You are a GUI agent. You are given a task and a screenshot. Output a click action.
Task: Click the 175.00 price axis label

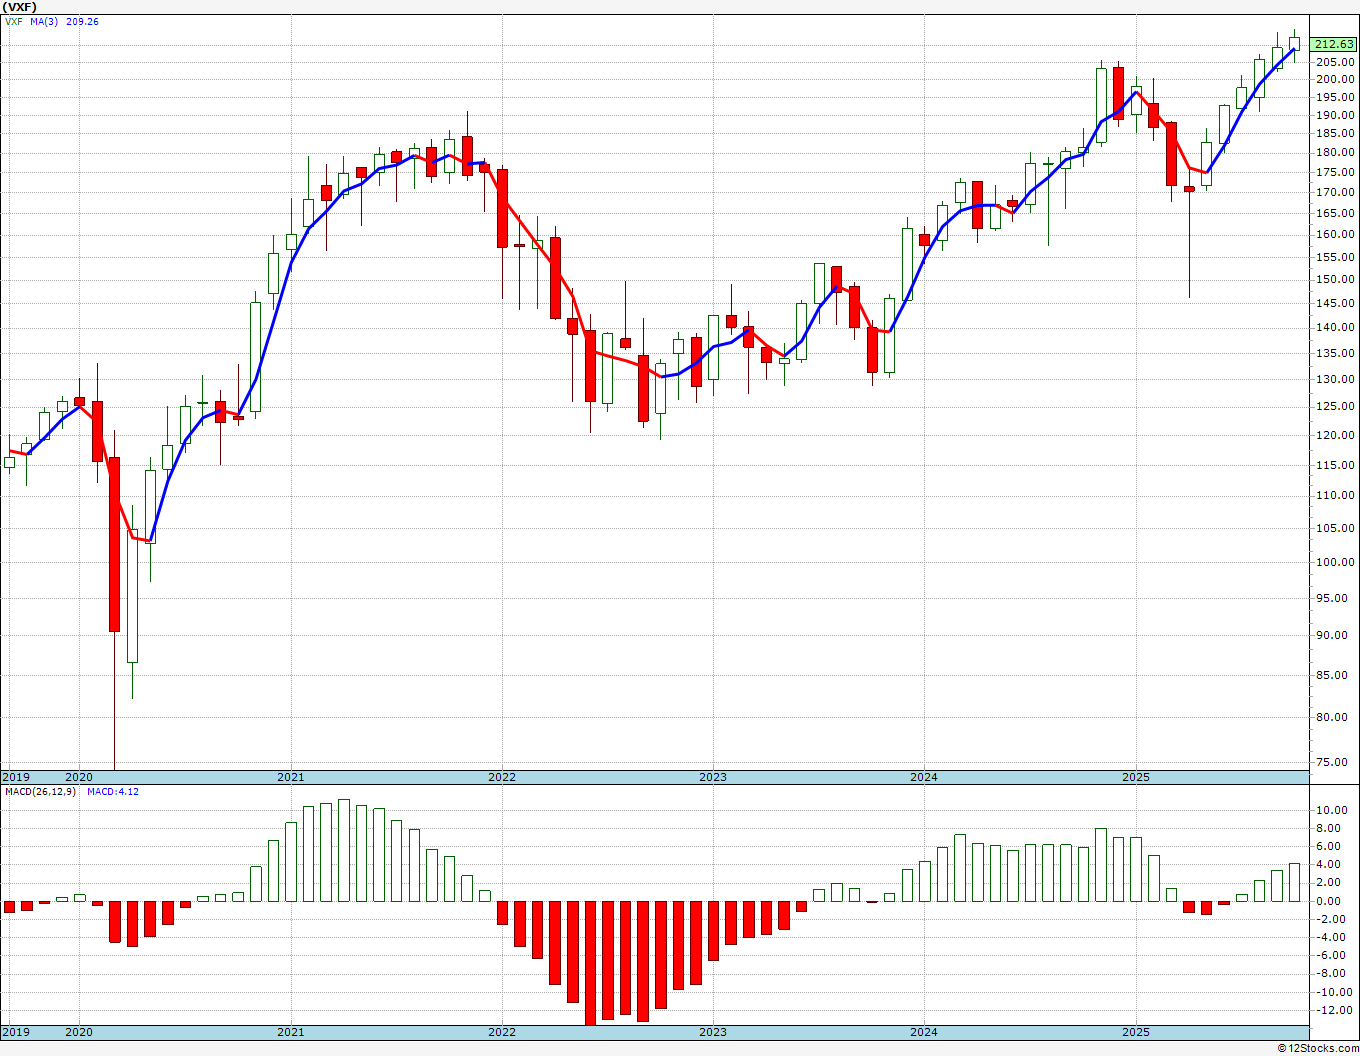[x=1336, y=172]
